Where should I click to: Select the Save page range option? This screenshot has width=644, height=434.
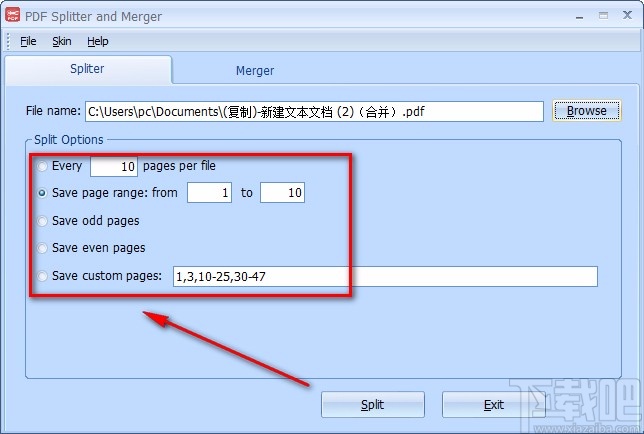[x=42, y=193]
